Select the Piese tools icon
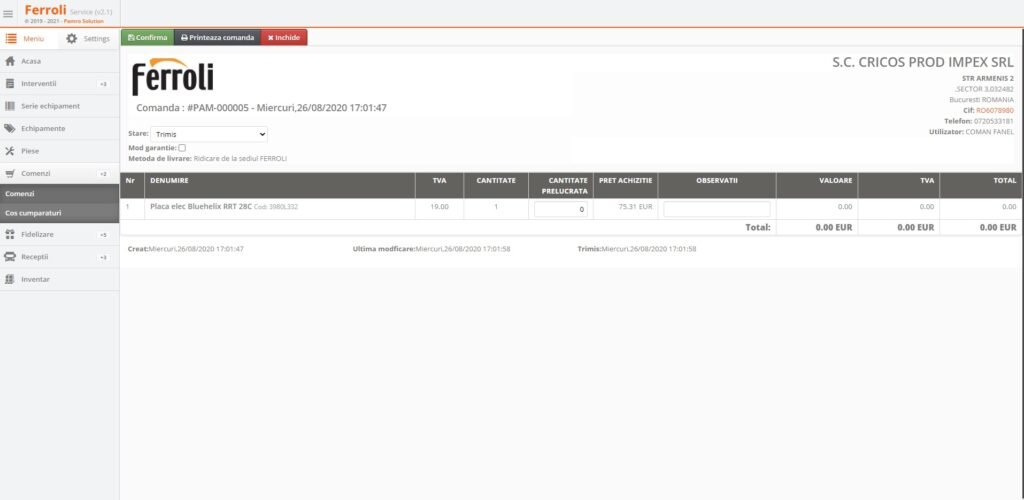The height and width of the screenshot is (500, 1024). click(10, 151)
